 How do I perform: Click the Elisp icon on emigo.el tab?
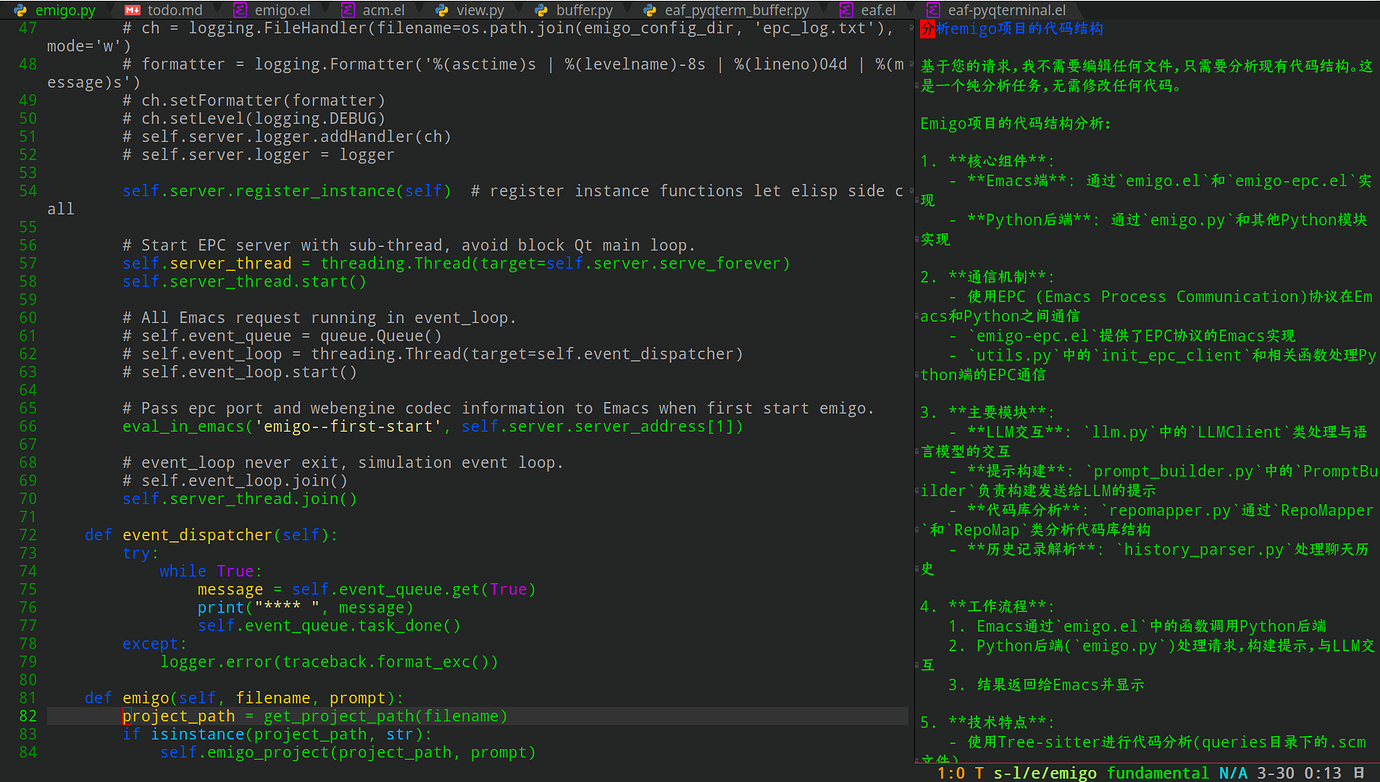click(x=238, y=11)
